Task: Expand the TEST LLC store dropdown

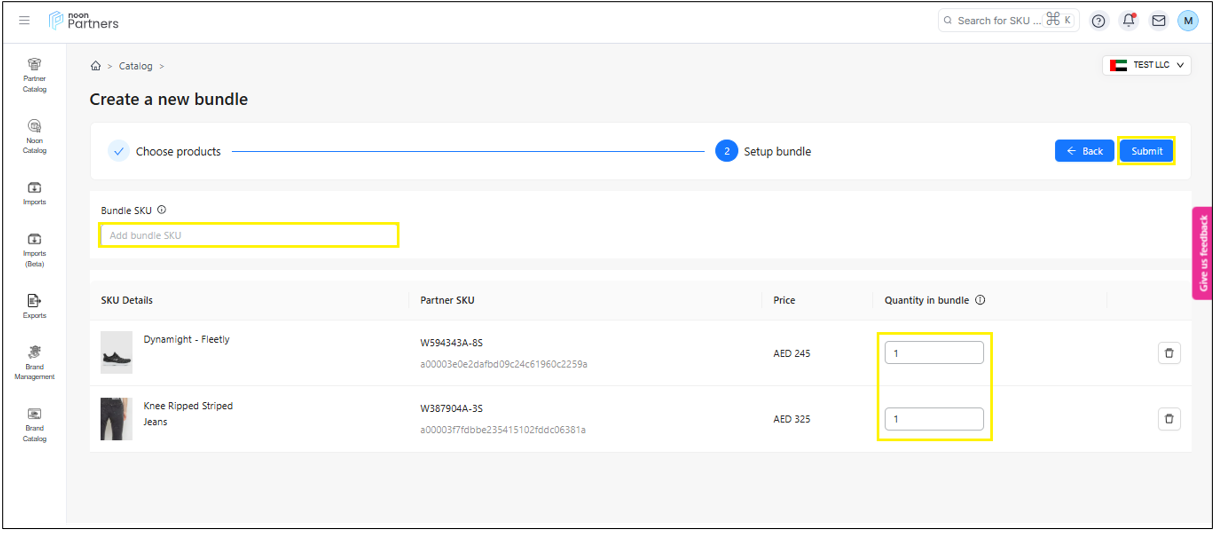Action: (1146, 65)
